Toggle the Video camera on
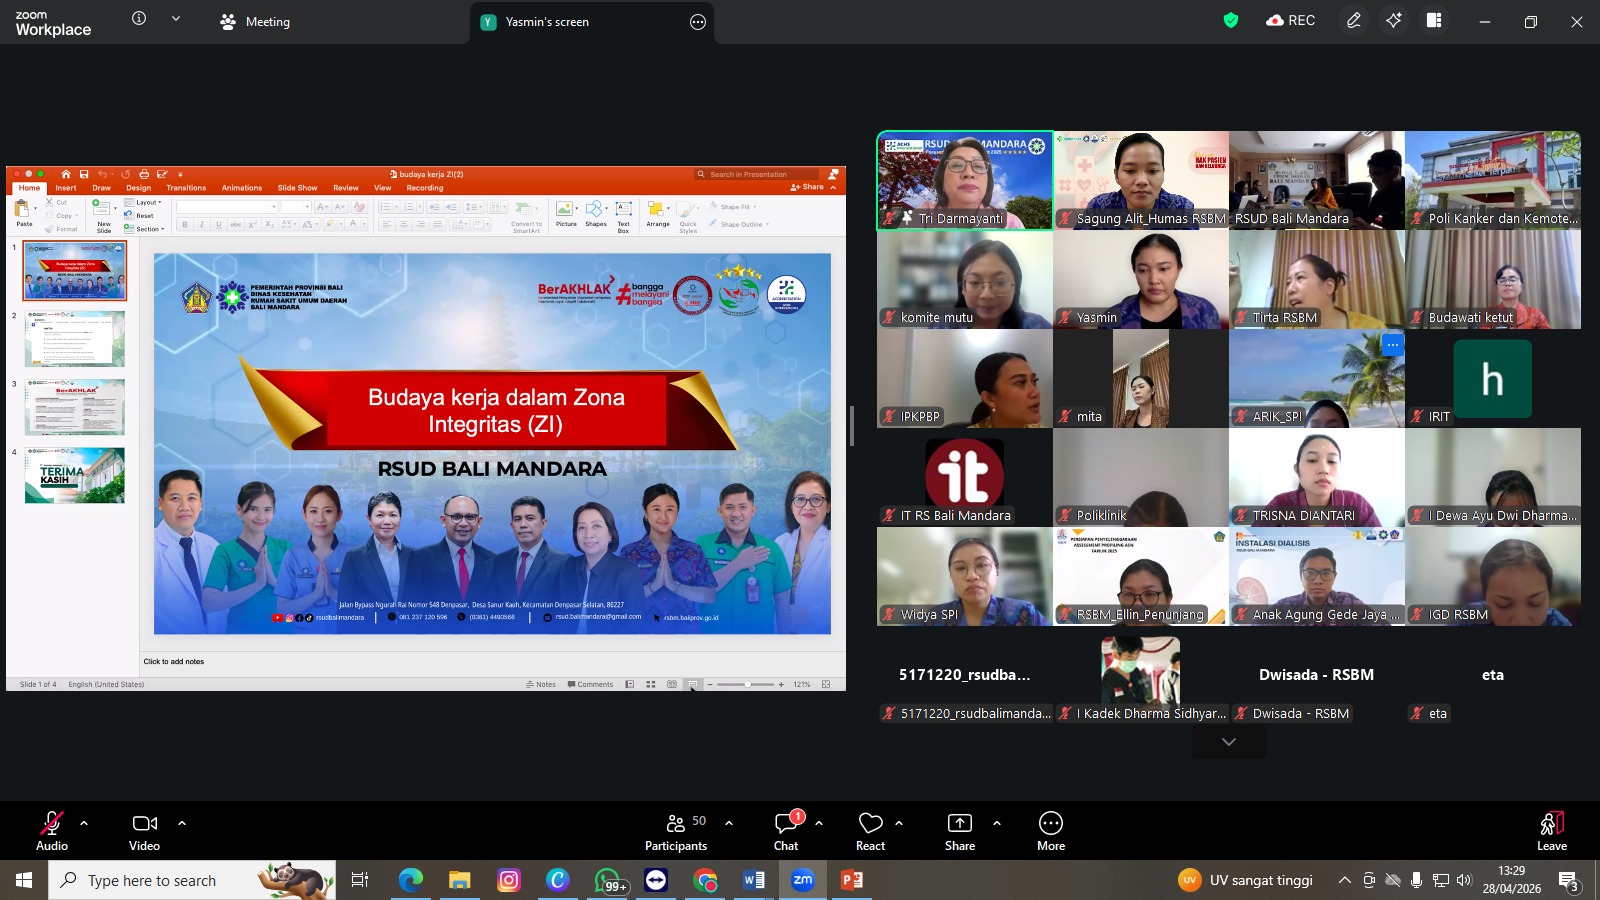 click(145, 831)
